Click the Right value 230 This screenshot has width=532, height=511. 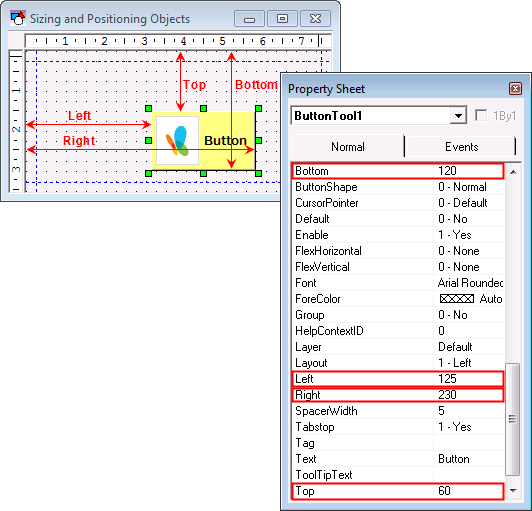pyautogui.click(x=447, y=395)
